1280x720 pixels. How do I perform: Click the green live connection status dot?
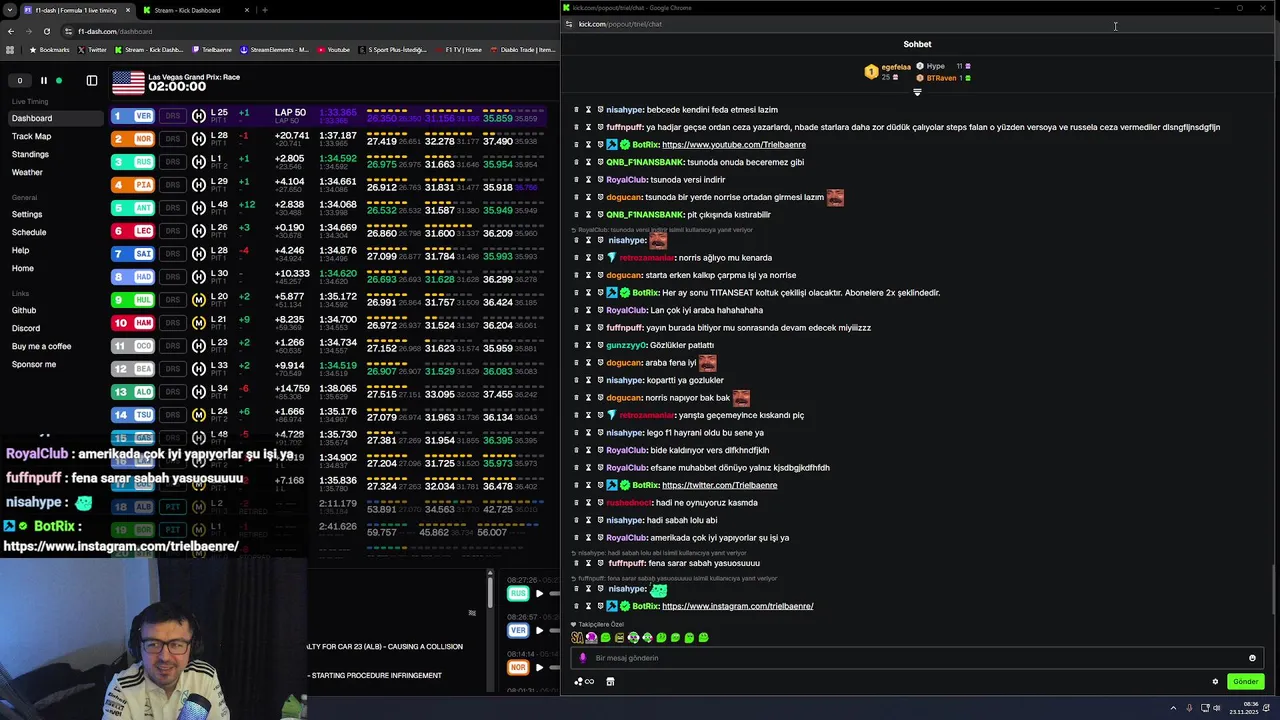(x=59, y=80)
